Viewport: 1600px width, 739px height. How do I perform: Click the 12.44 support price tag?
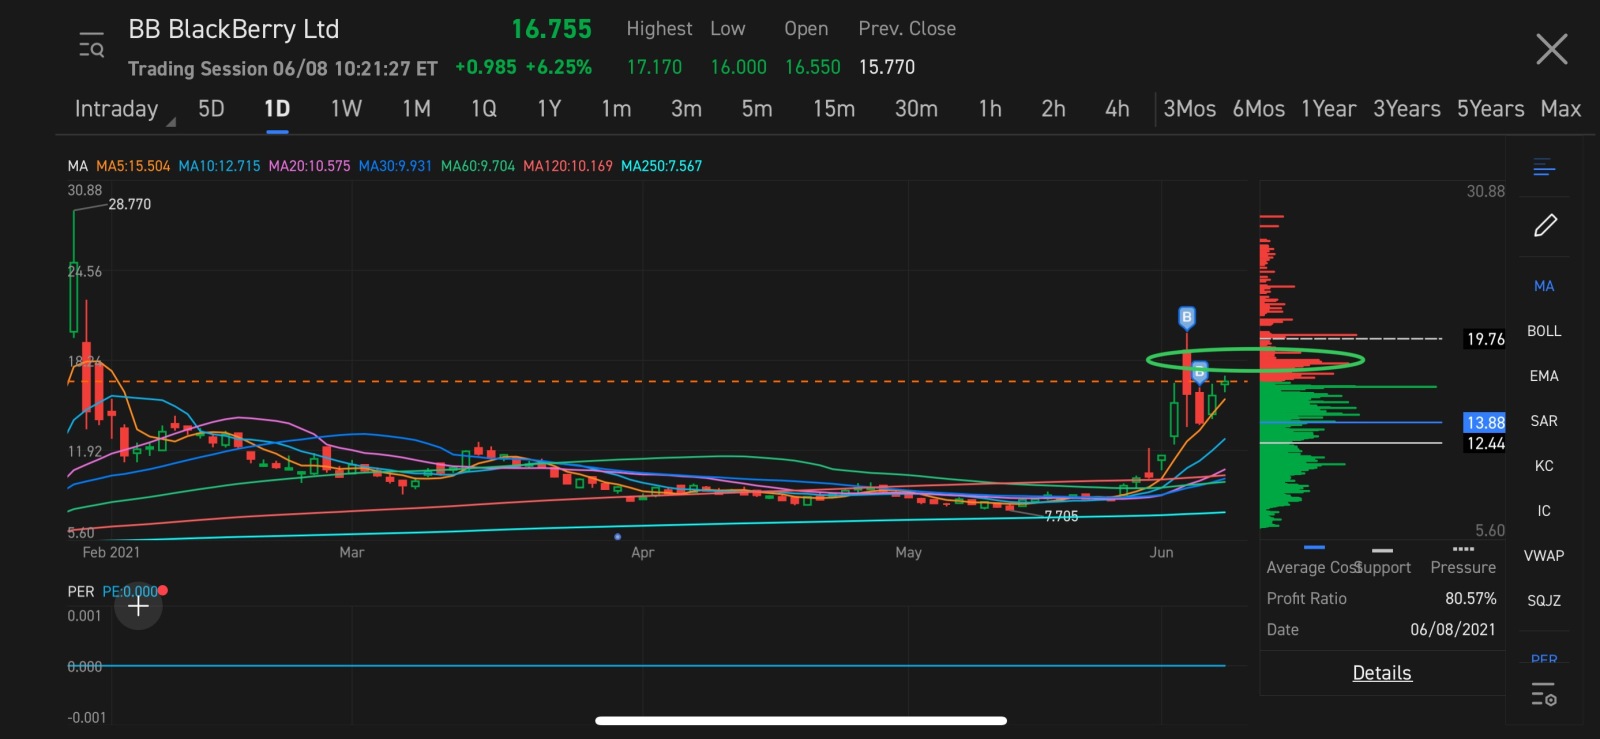[x=1485, y=443]
